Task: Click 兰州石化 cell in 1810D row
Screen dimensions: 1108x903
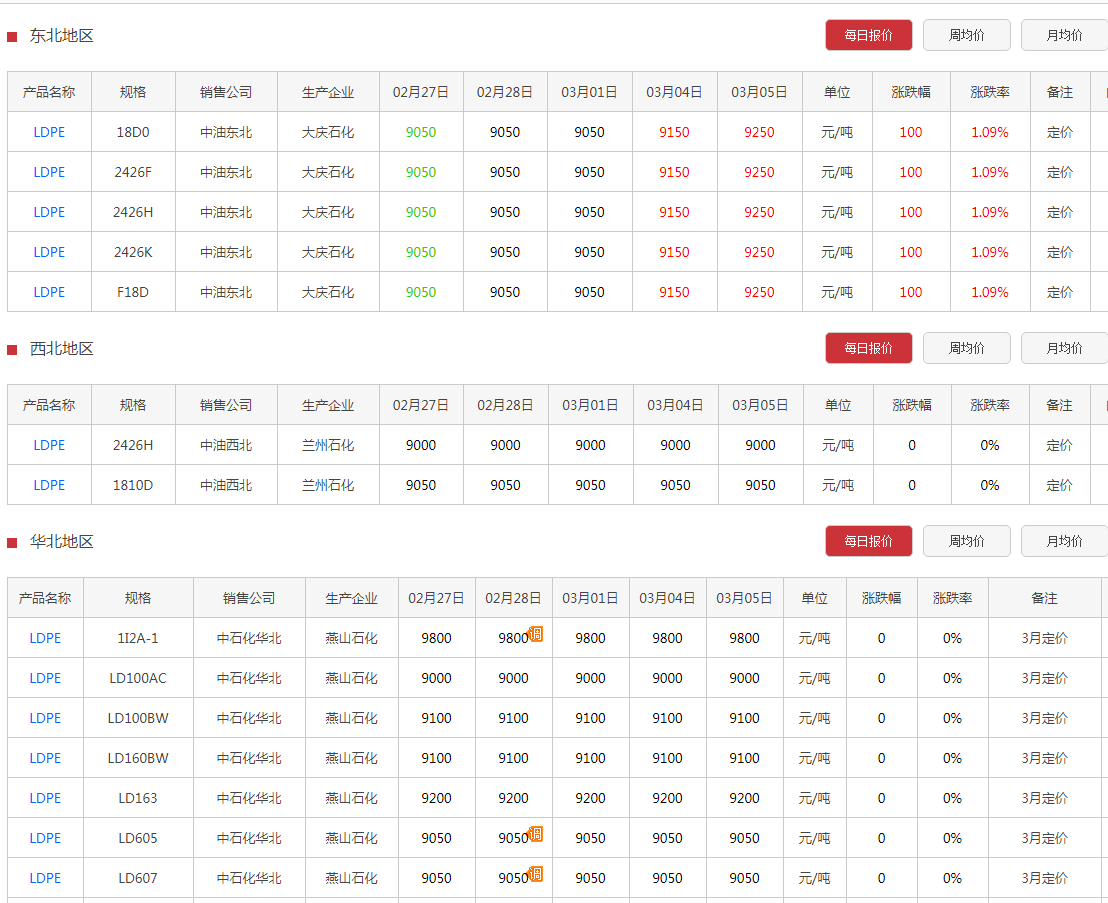Action: pyautogui.click(x=328, y=485)
